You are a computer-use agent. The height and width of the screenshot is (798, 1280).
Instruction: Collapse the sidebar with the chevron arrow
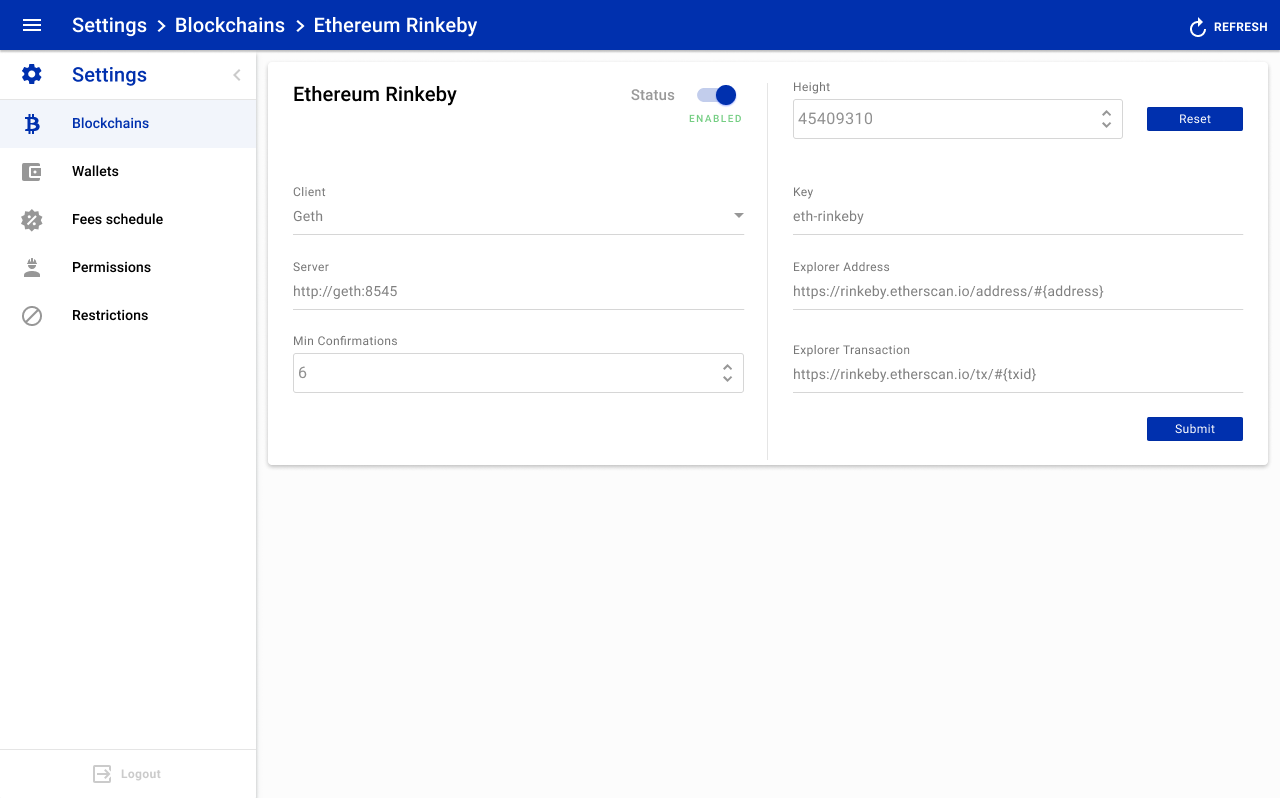237,75
